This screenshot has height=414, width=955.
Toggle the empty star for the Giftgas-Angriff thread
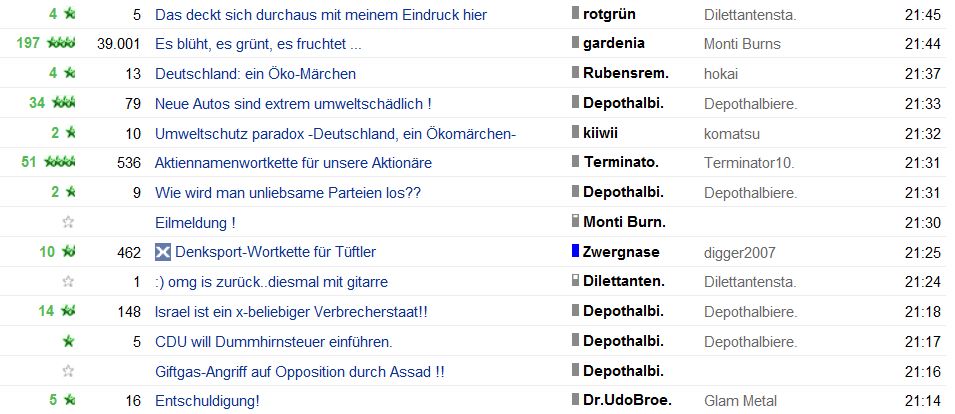[x=68, y=371]
